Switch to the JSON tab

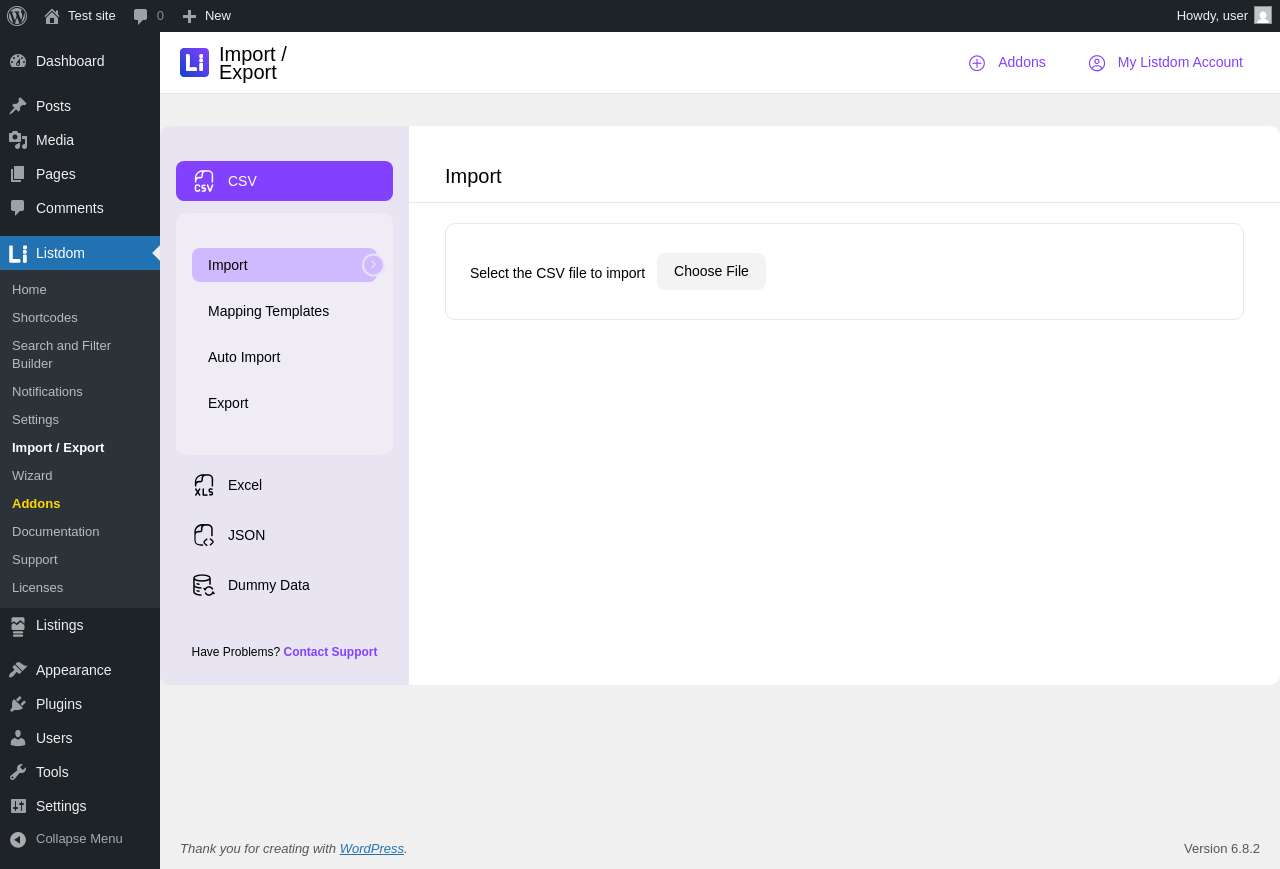[284, 535]
